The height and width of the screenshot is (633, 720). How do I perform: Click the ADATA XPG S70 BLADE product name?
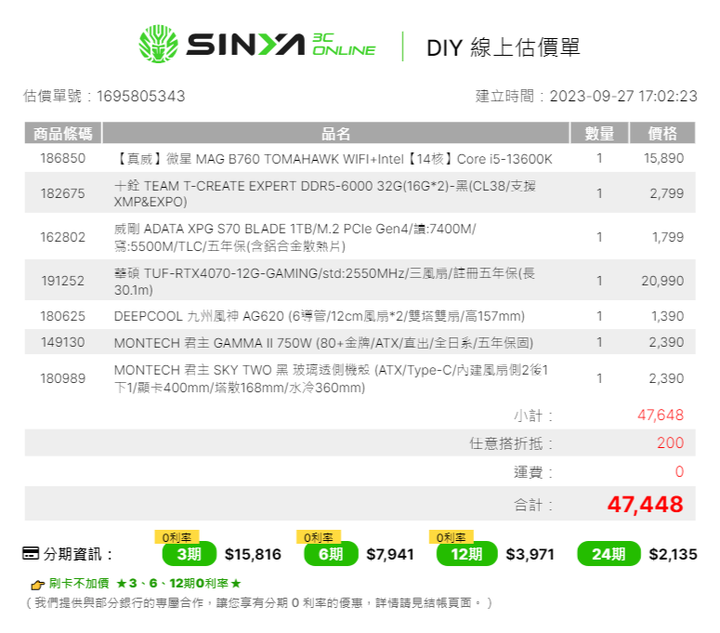point(295,237)
